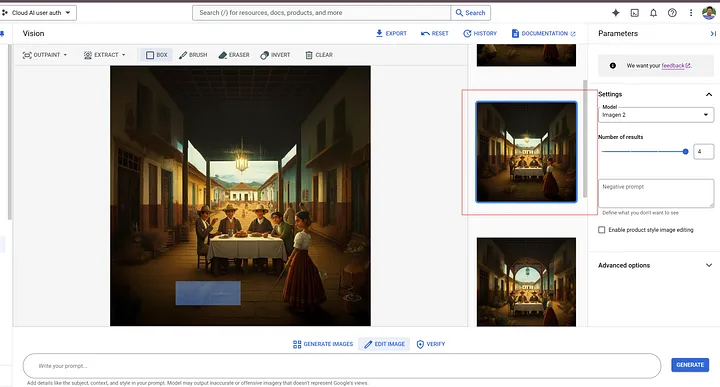720x387 pixels.
Task: Enable product style image editing checkbox
Action: tap(602, 230)
